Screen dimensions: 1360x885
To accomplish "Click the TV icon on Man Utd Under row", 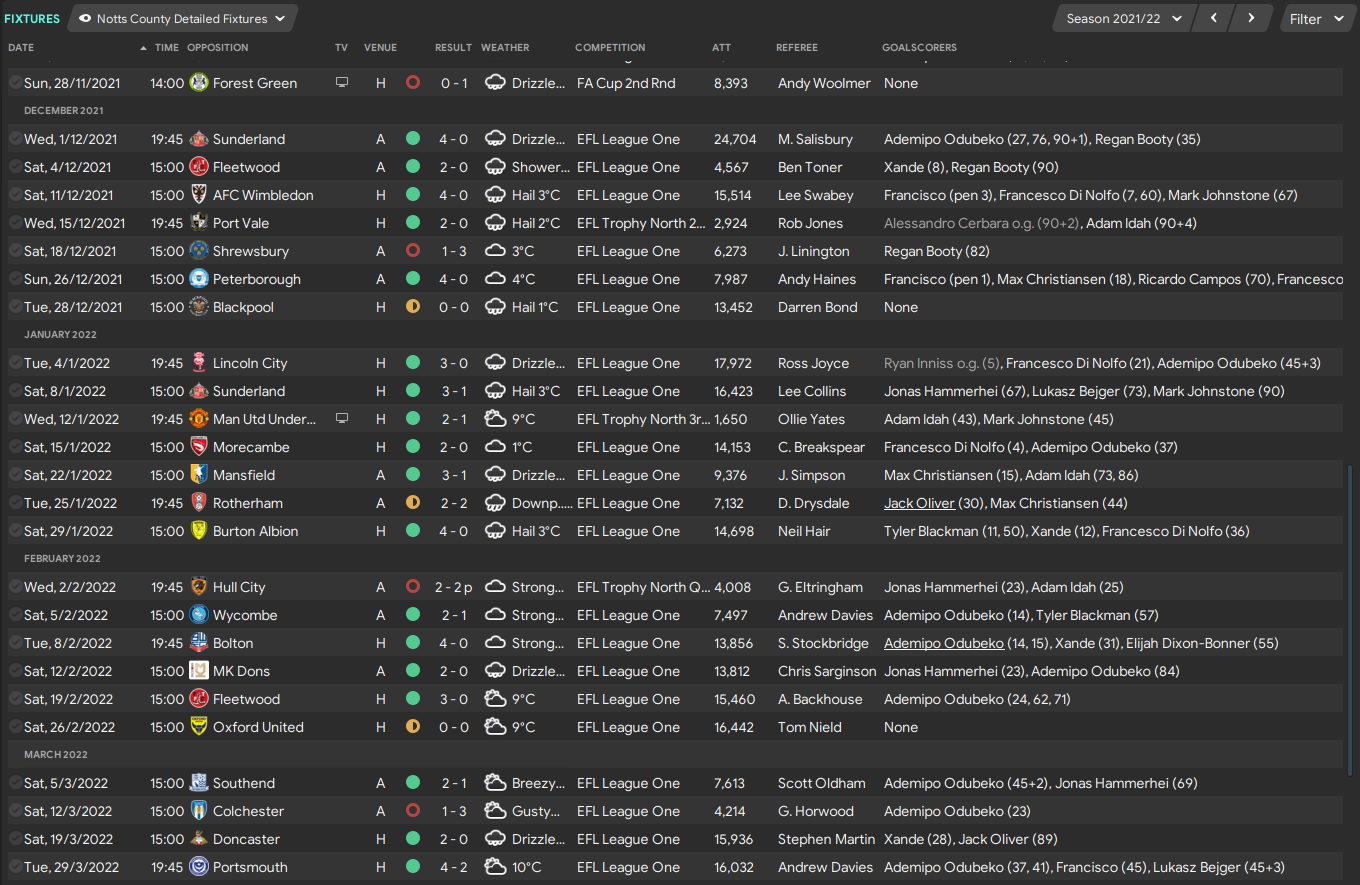I will (x=342, y=419).
